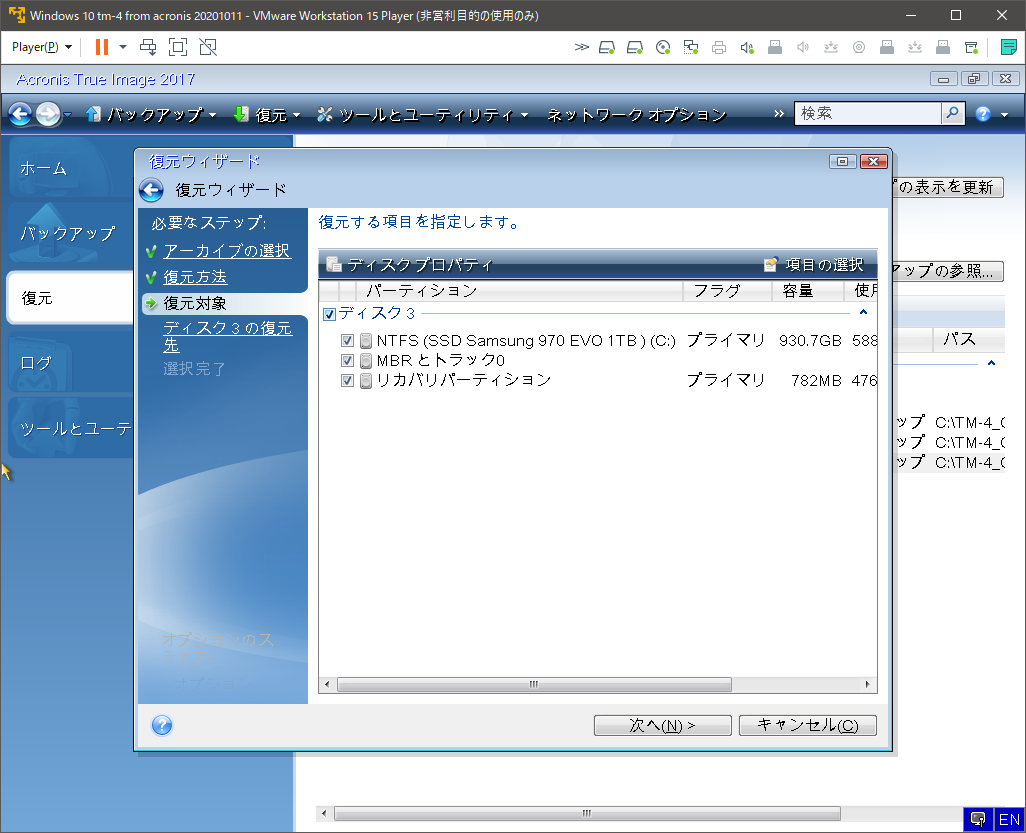Click partition list scroll right arrow

(x=868, y=684)
